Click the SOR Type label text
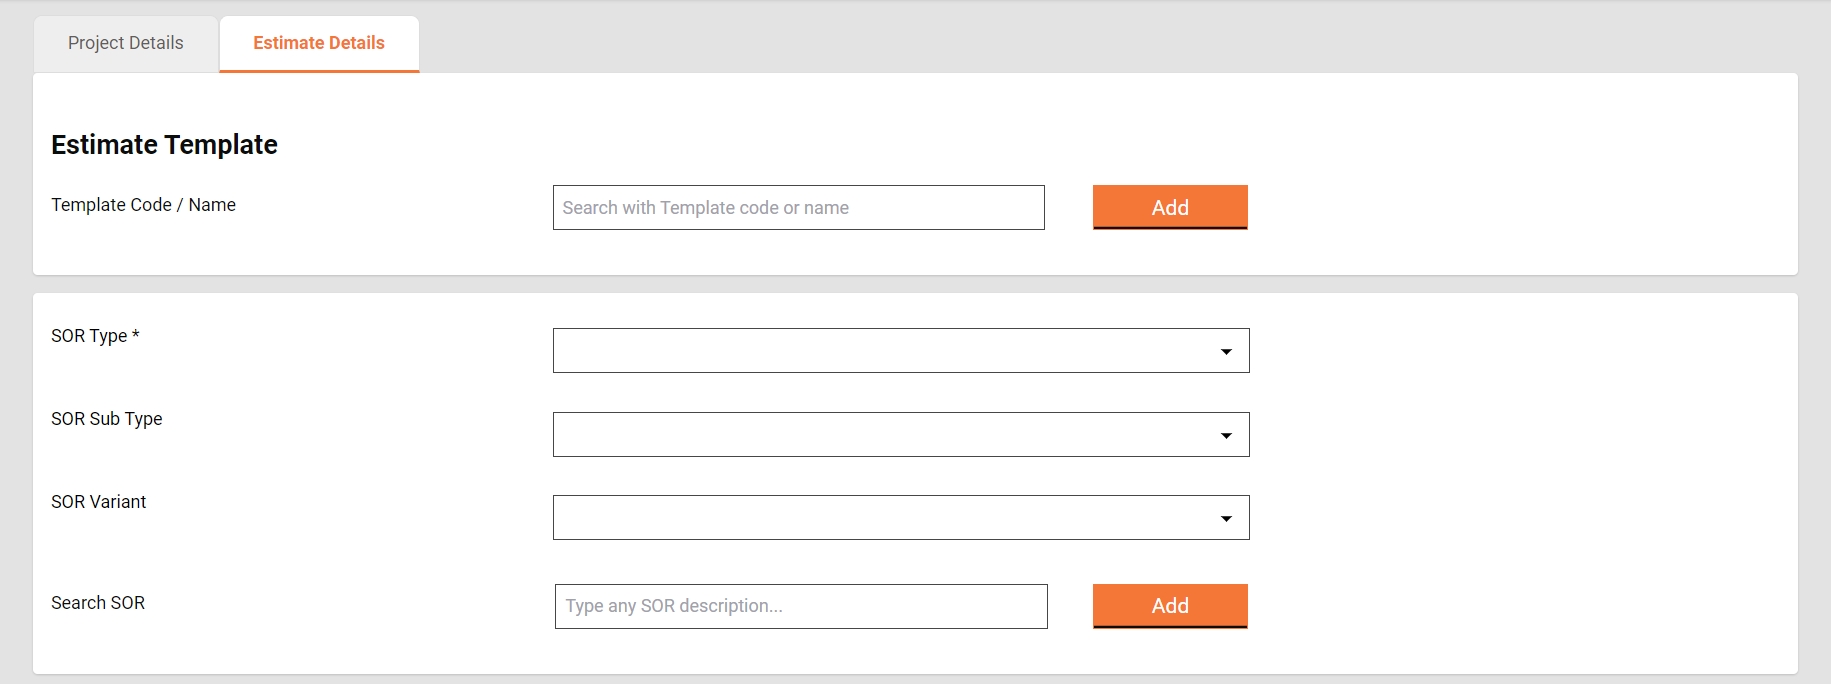1831x684 pixels. click(x=89, y=336)
